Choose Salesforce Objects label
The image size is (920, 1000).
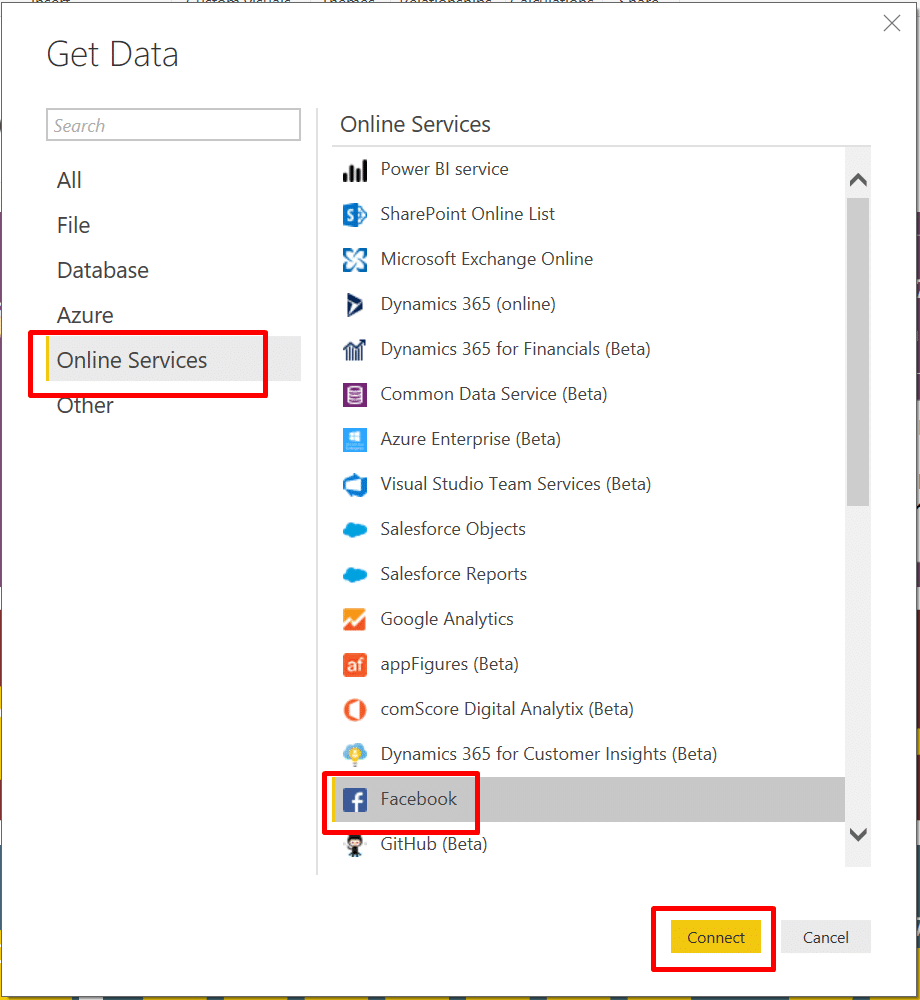(x=453, y=529)
